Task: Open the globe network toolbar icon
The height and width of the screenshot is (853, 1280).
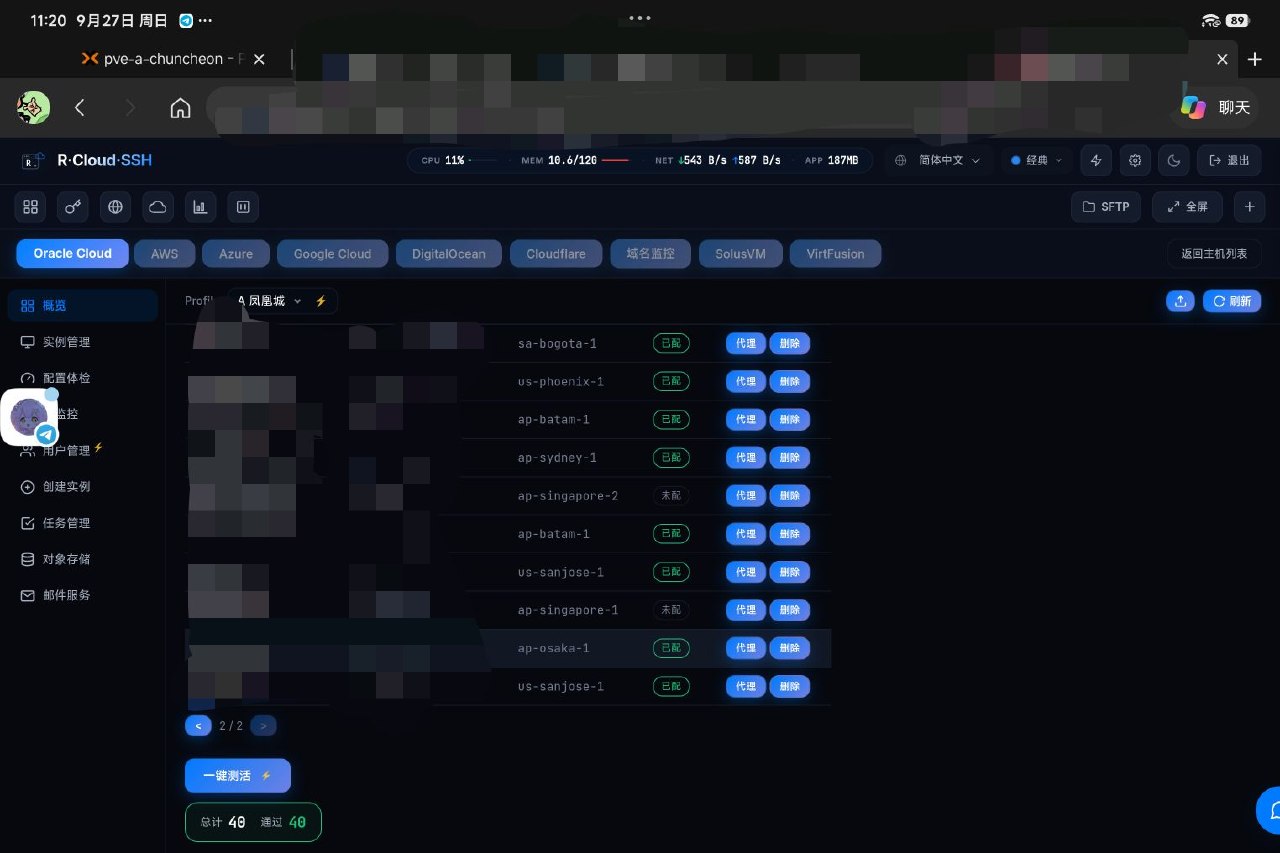Action: 115,207
